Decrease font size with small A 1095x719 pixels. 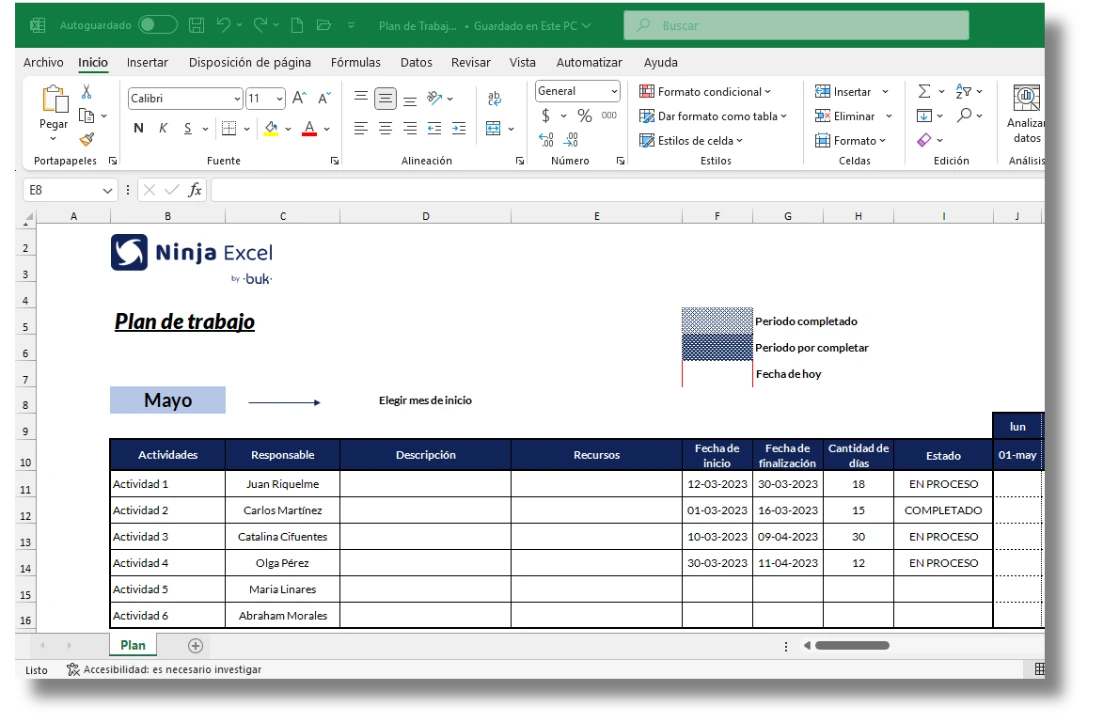tap(324, 98)
